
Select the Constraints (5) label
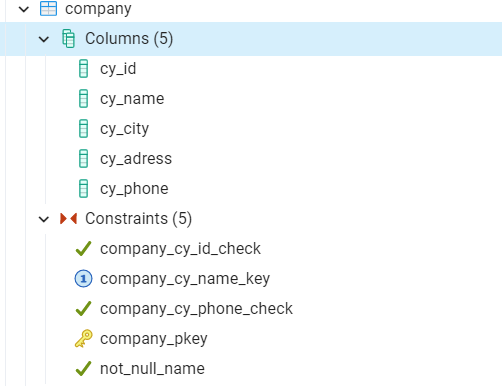138,219
